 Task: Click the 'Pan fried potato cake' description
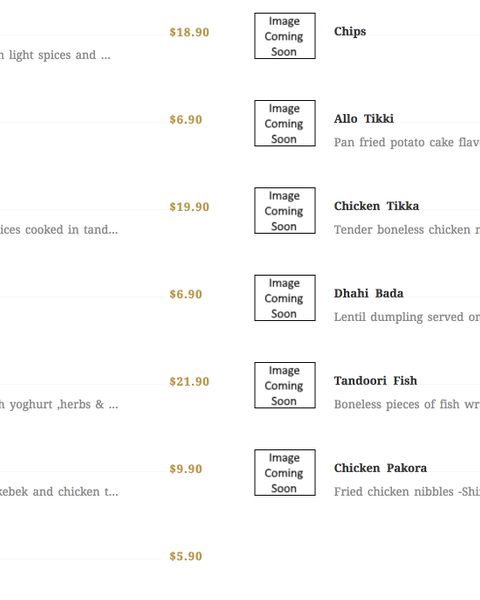pyautogui.click(x=407, y=142)
